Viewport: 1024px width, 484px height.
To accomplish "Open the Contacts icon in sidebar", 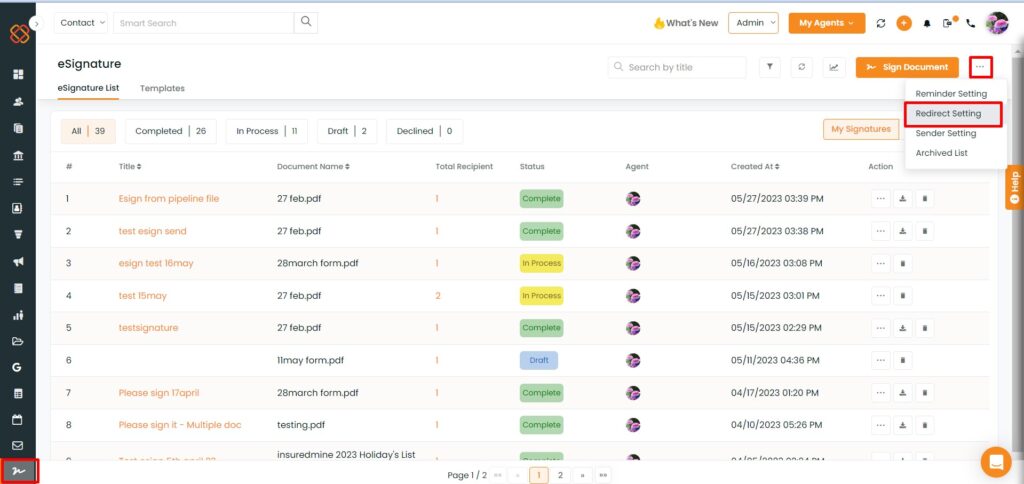I will 18,102.
